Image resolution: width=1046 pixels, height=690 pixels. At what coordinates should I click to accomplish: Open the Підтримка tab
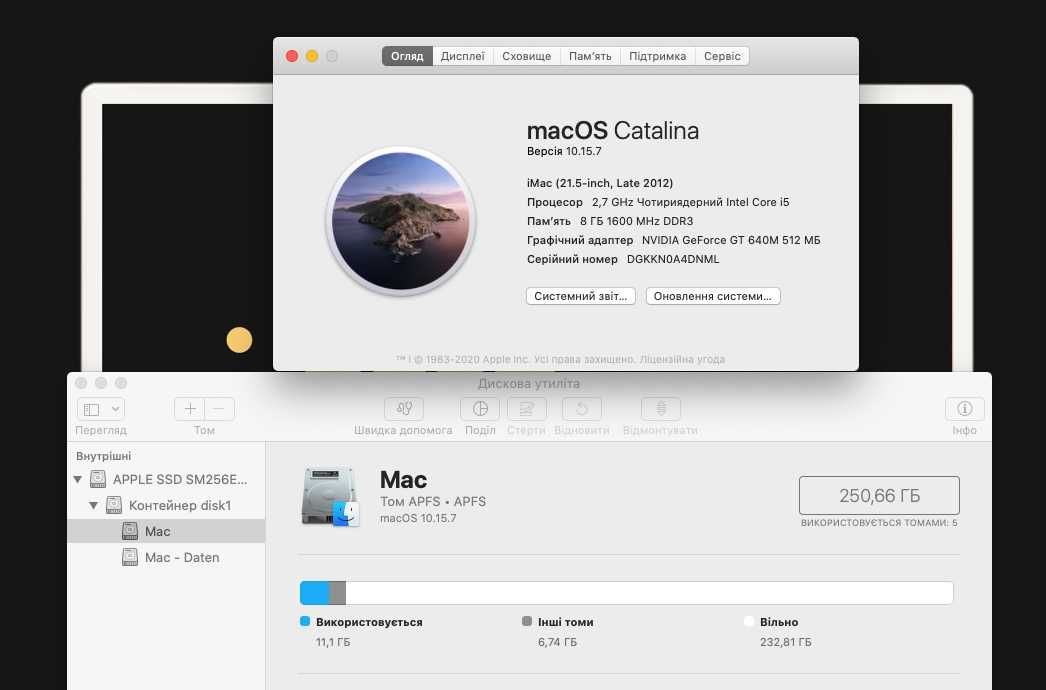657,56
